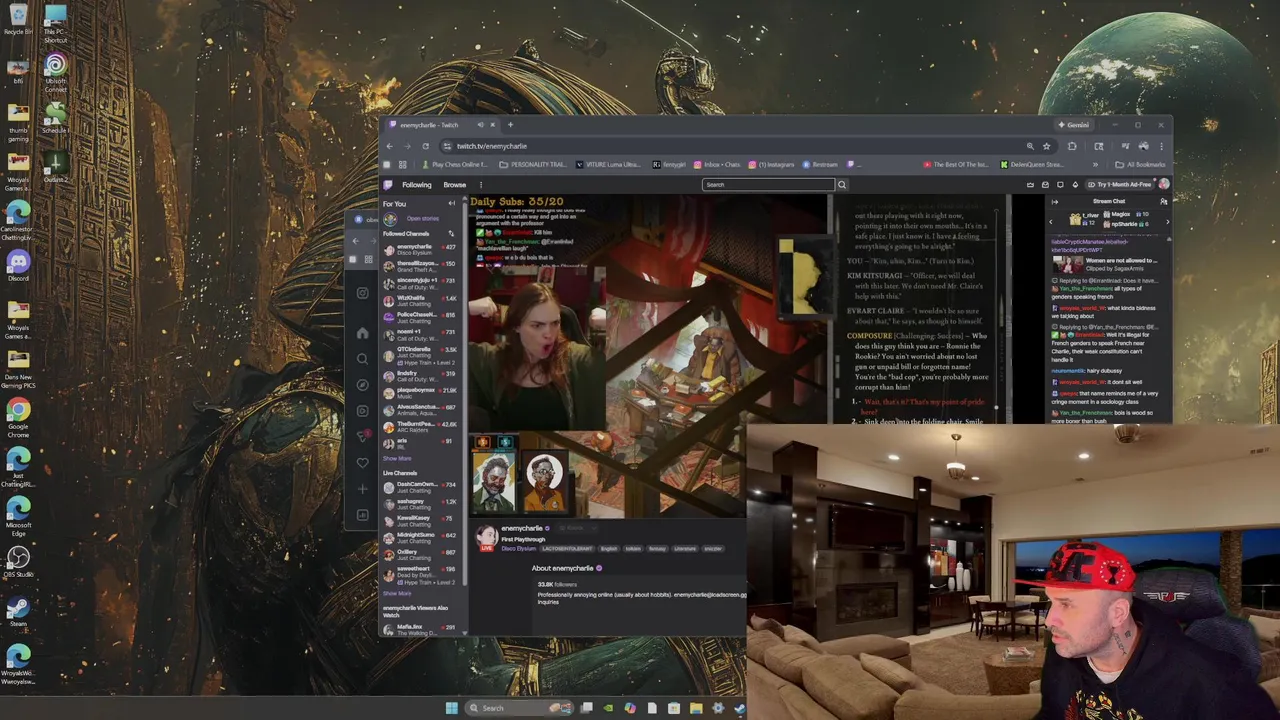
Task: Open the Twitch Prime loot crown icon
Action: (x=1030, y=185)
